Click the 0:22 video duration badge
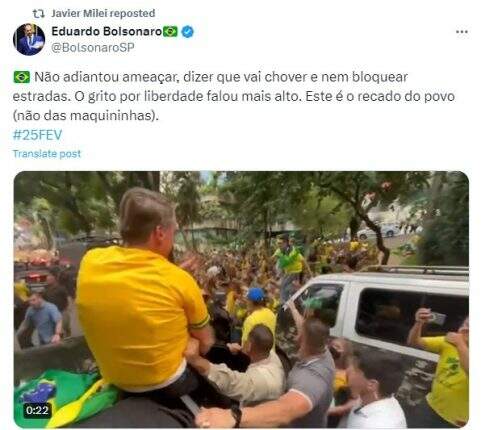 click(x=37, y=410)
